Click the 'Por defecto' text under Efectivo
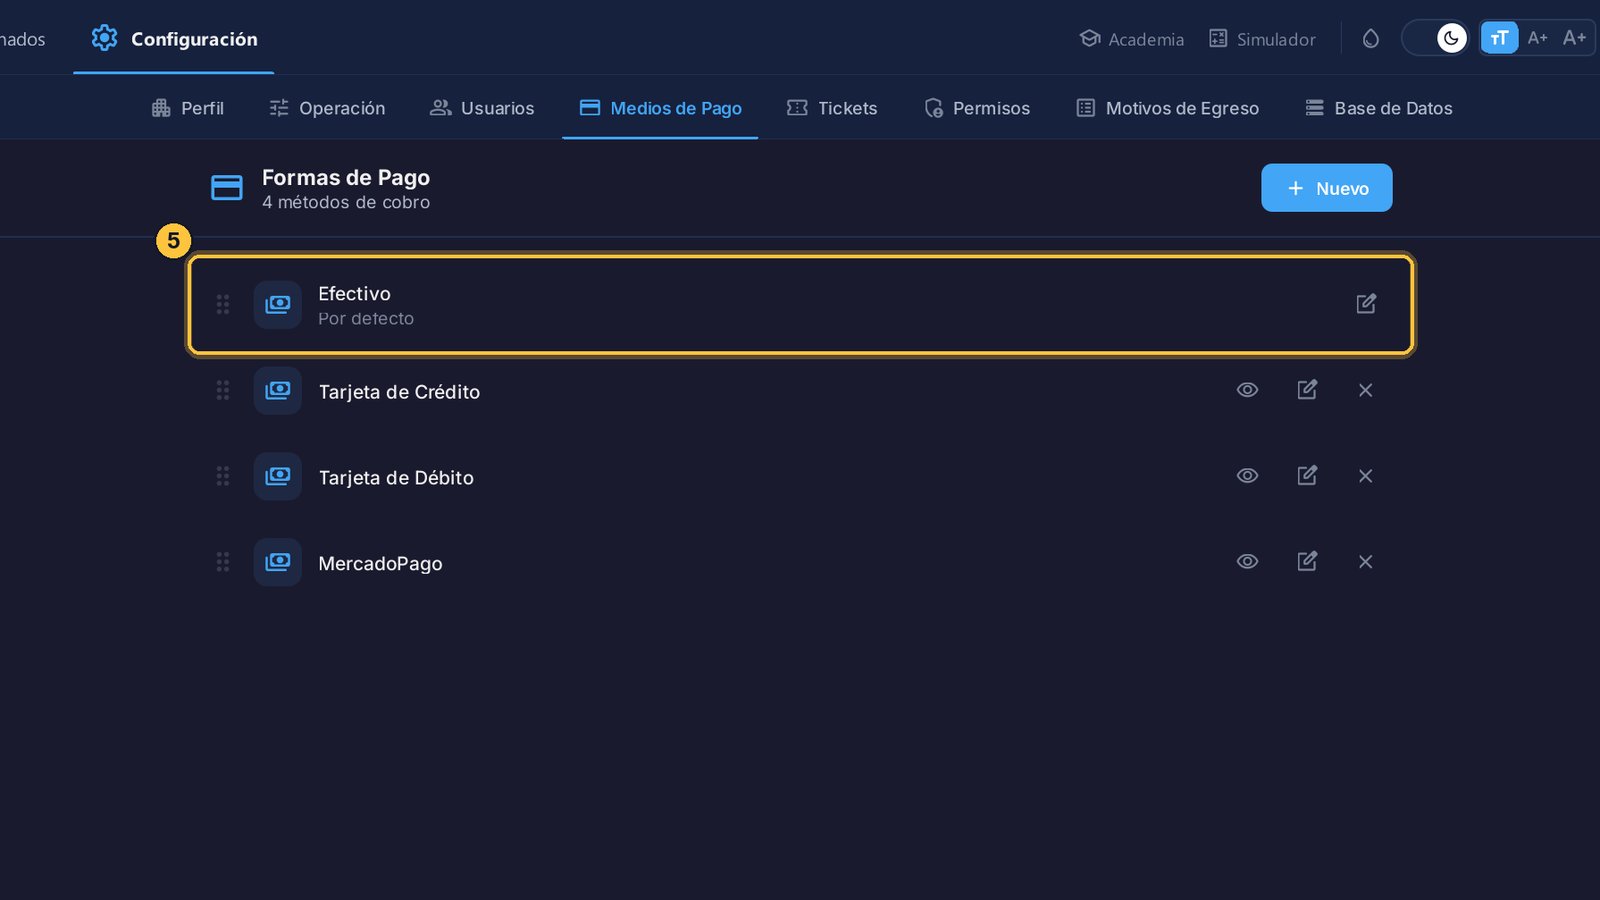The image size is (1600, 900). 366,319
